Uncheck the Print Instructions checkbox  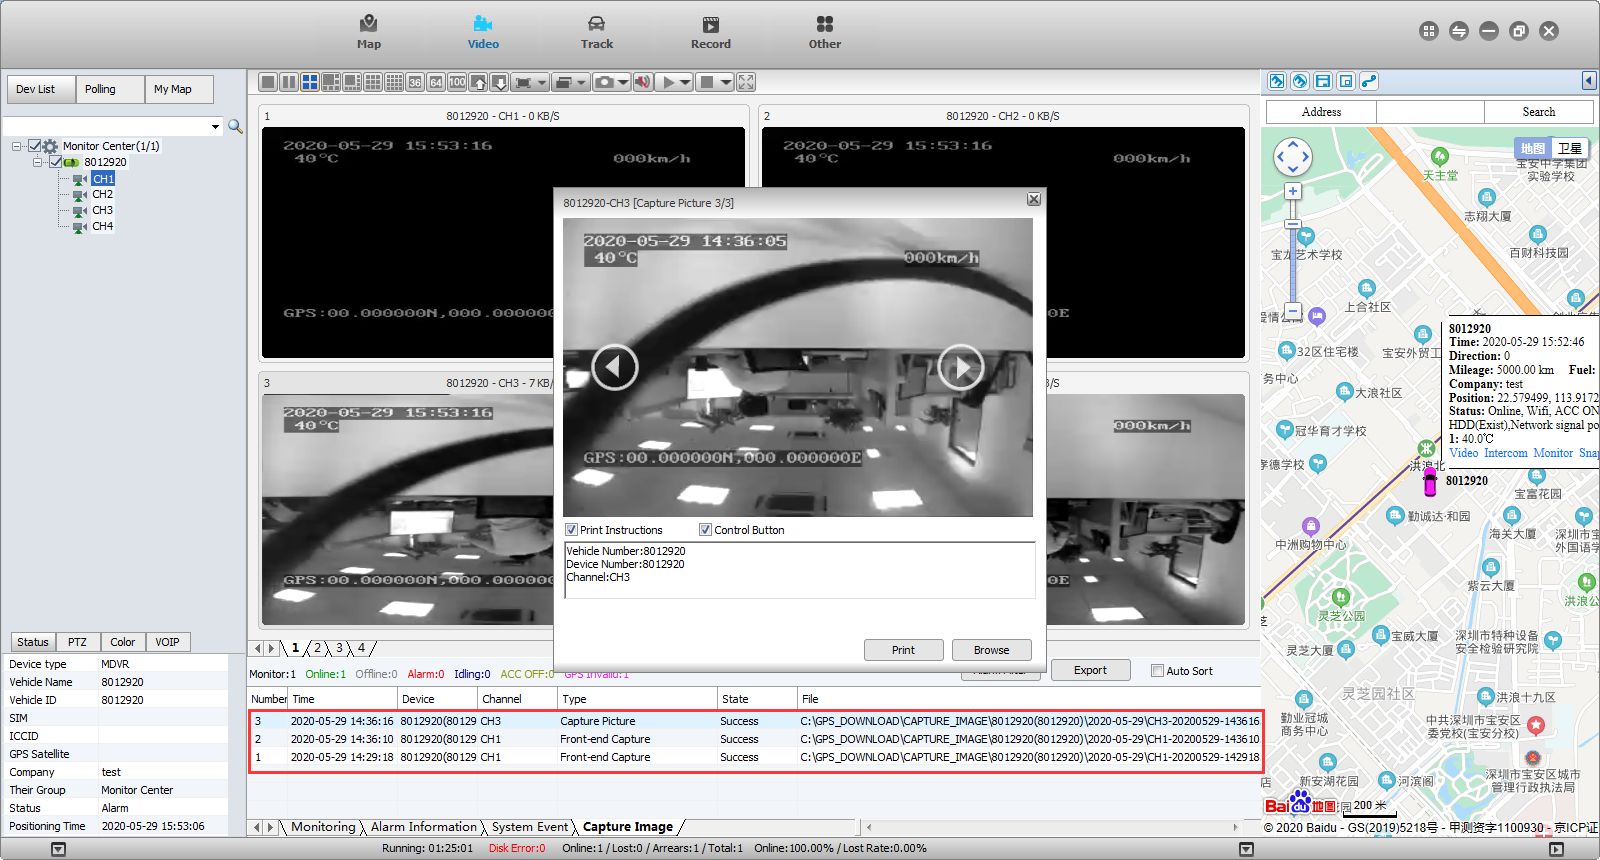coord(571,530)
